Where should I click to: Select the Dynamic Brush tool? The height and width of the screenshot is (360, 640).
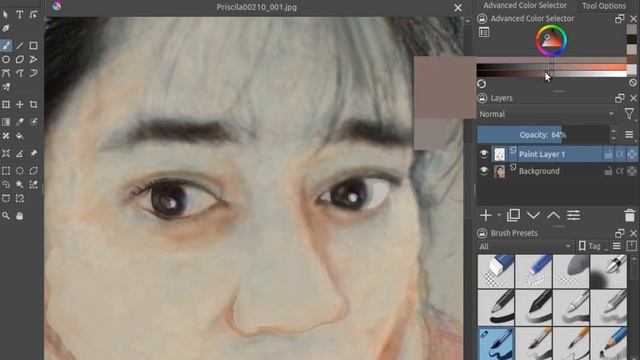(x=33, y=73)
